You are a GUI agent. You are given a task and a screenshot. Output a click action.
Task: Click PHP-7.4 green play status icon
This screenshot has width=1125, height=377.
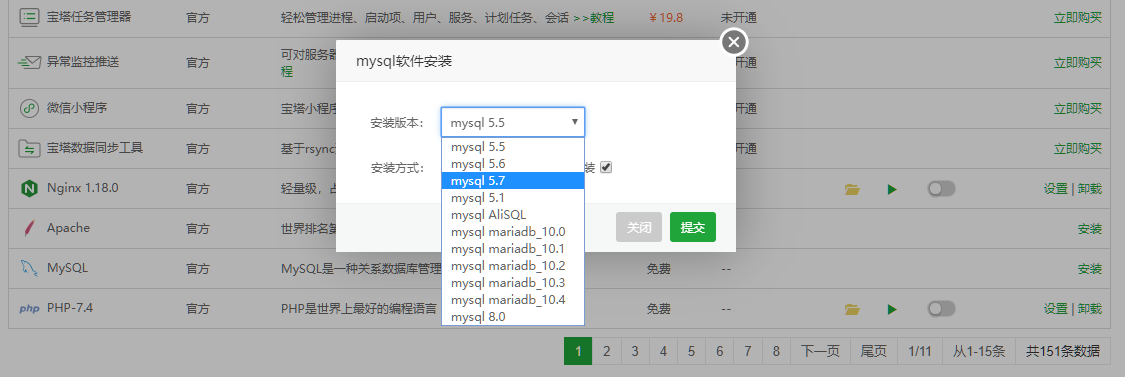892,309
